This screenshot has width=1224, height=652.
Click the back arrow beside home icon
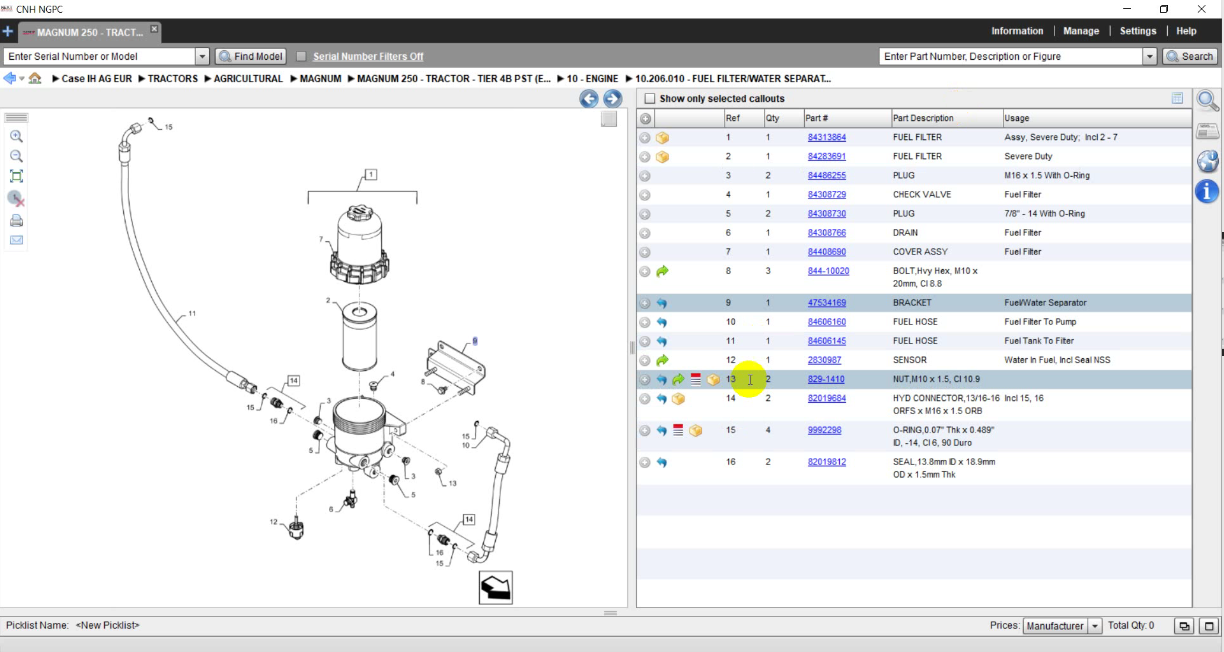tap(11, 78)
